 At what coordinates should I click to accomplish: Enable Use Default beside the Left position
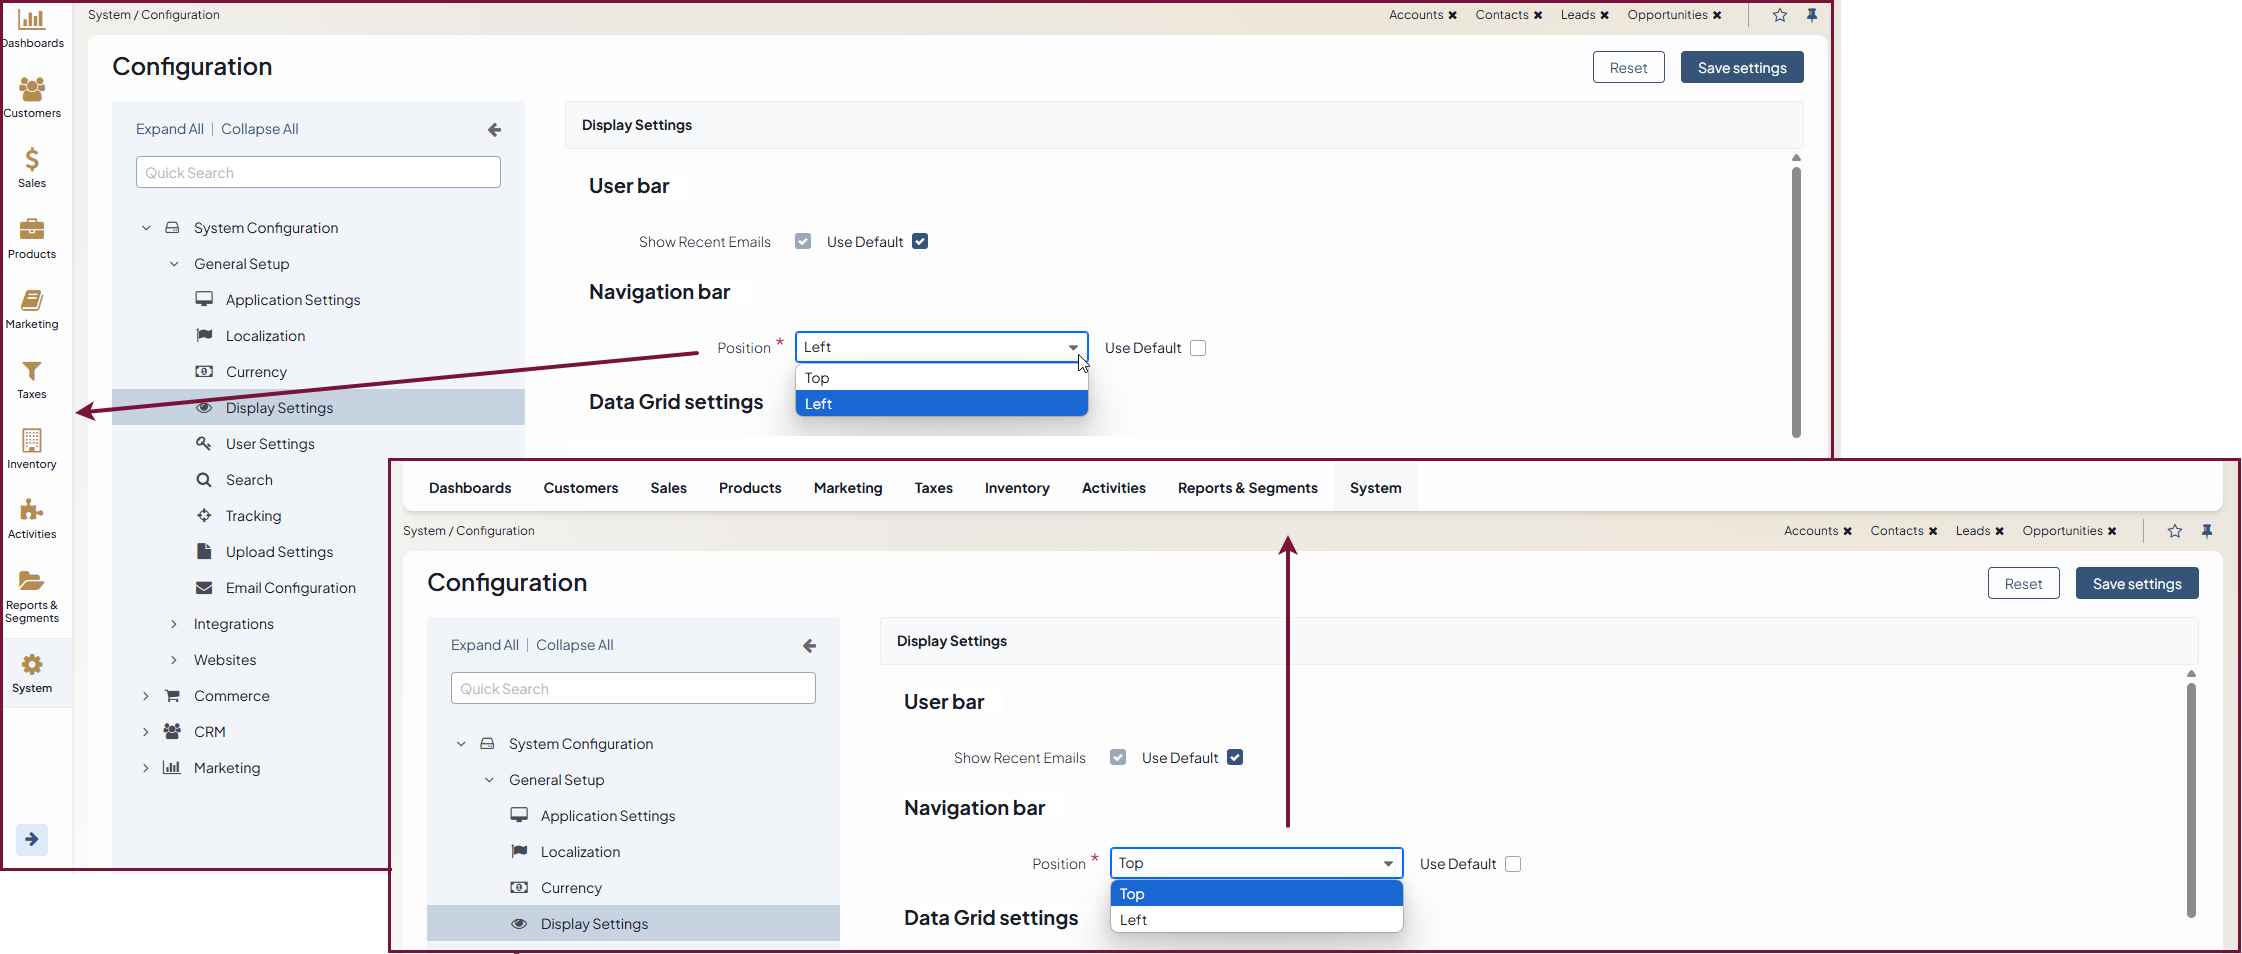pos(1198,348)
